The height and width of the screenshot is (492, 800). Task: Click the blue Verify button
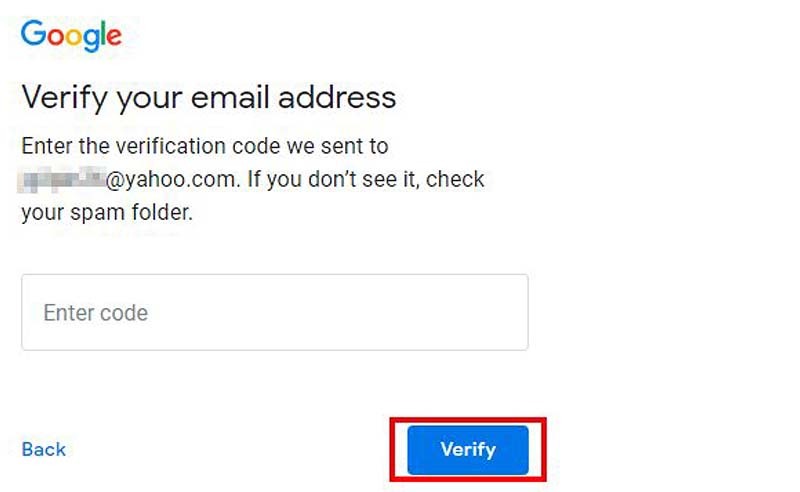pyautogui.click(x=467, y=450)
